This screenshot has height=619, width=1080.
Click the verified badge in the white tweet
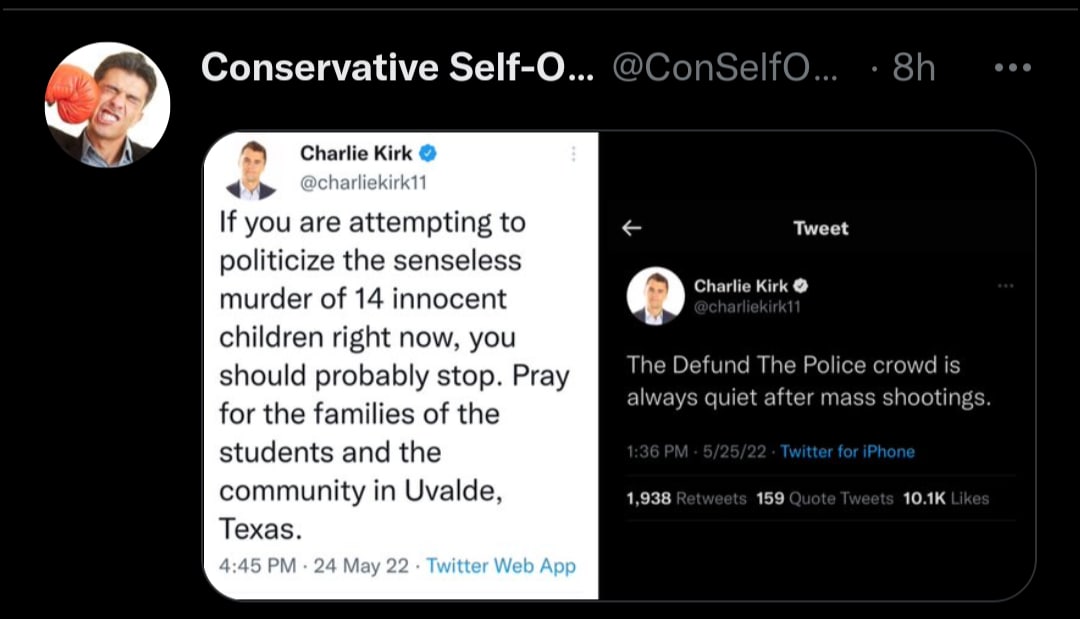coord(427,154)
